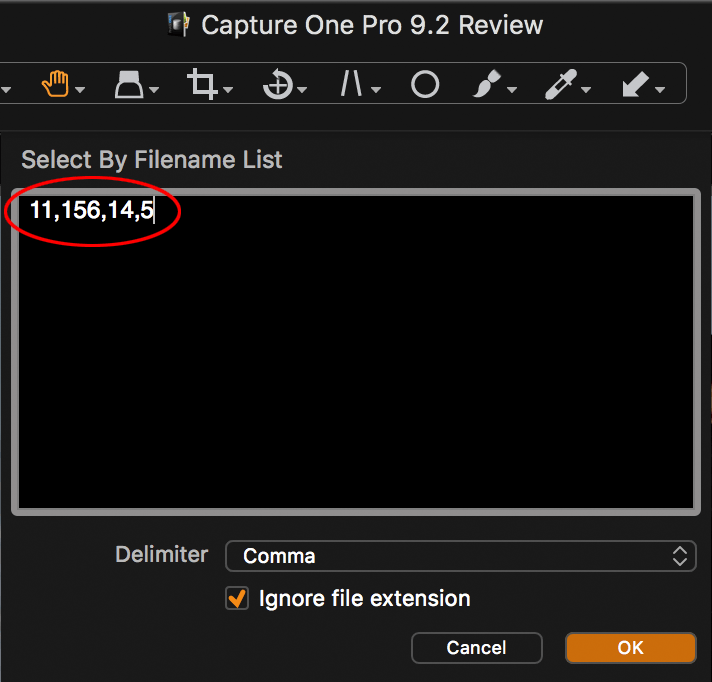Expand the eyedropper tool options arrow
Image resolution: width=712 pixels, height=682 pixels.
coord(586,90)
